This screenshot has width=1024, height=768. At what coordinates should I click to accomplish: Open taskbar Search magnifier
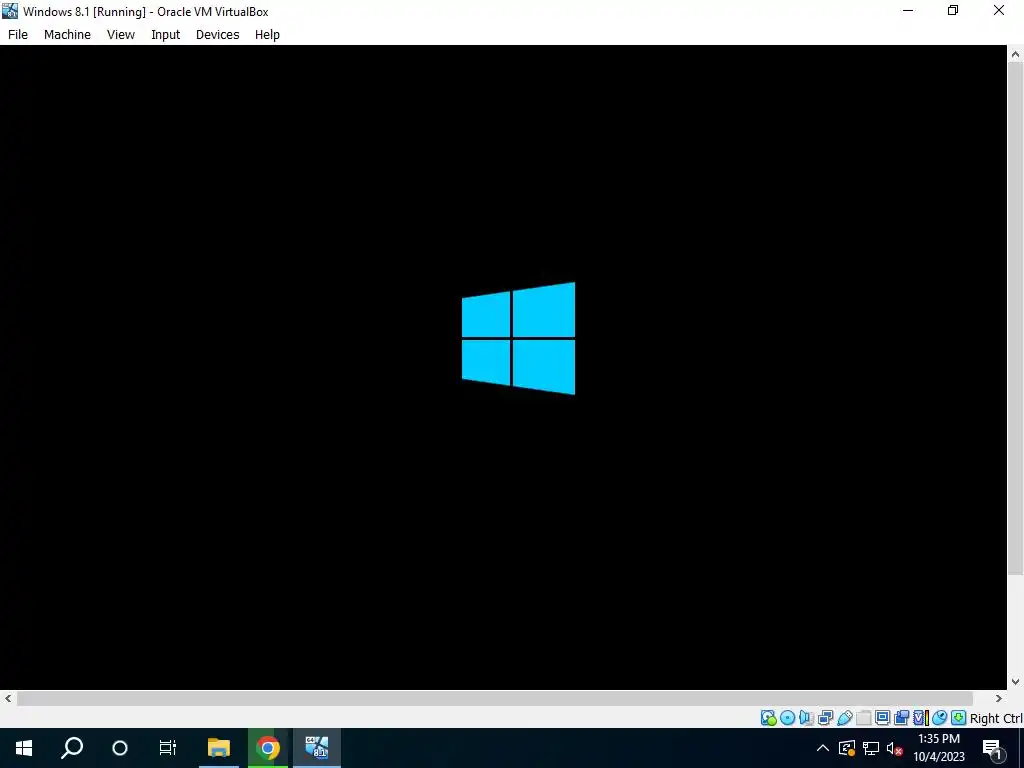(x=72, y=748)
